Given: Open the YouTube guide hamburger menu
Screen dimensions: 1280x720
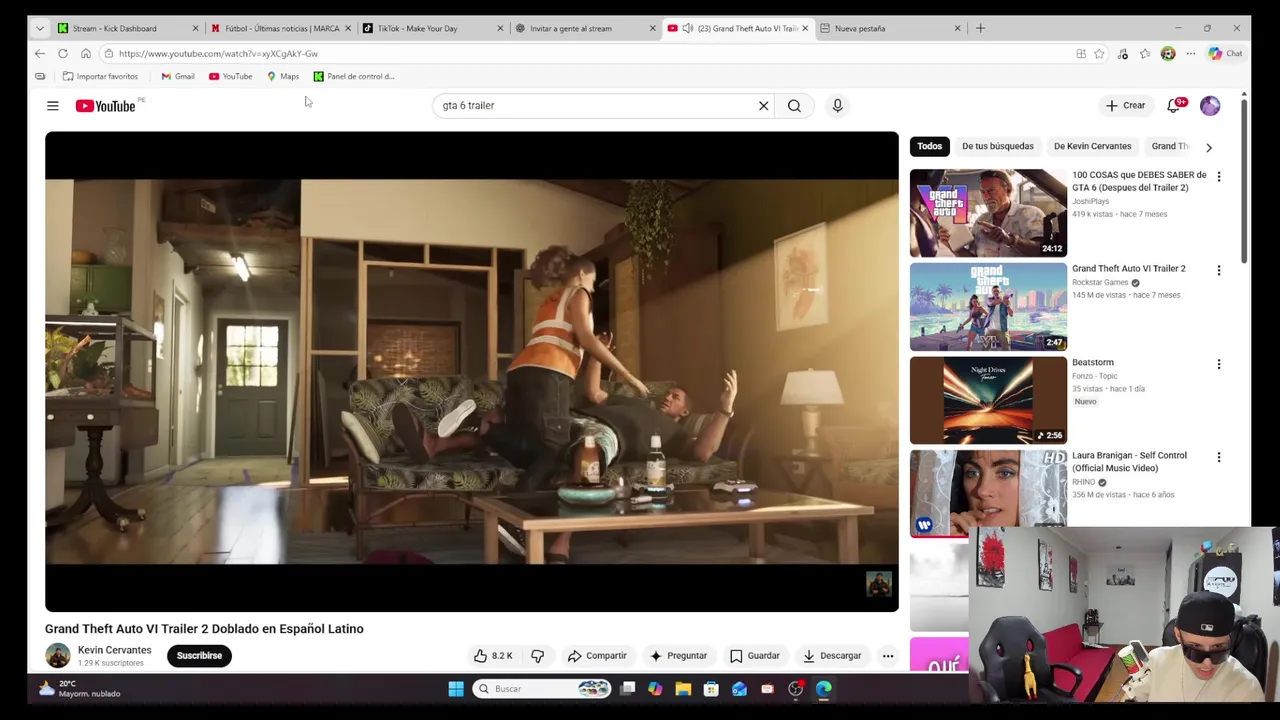Looking at the screenshot, I should (52, 106).
